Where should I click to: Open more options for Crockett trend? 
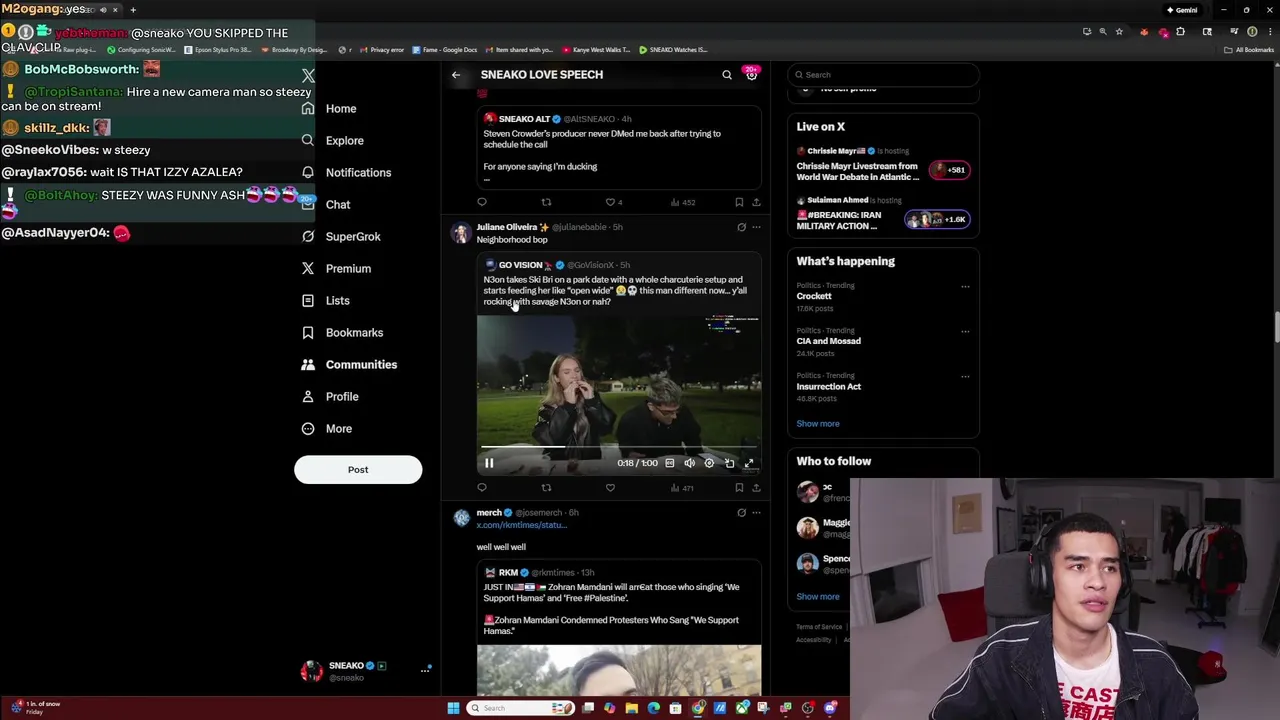coord(965,286)
